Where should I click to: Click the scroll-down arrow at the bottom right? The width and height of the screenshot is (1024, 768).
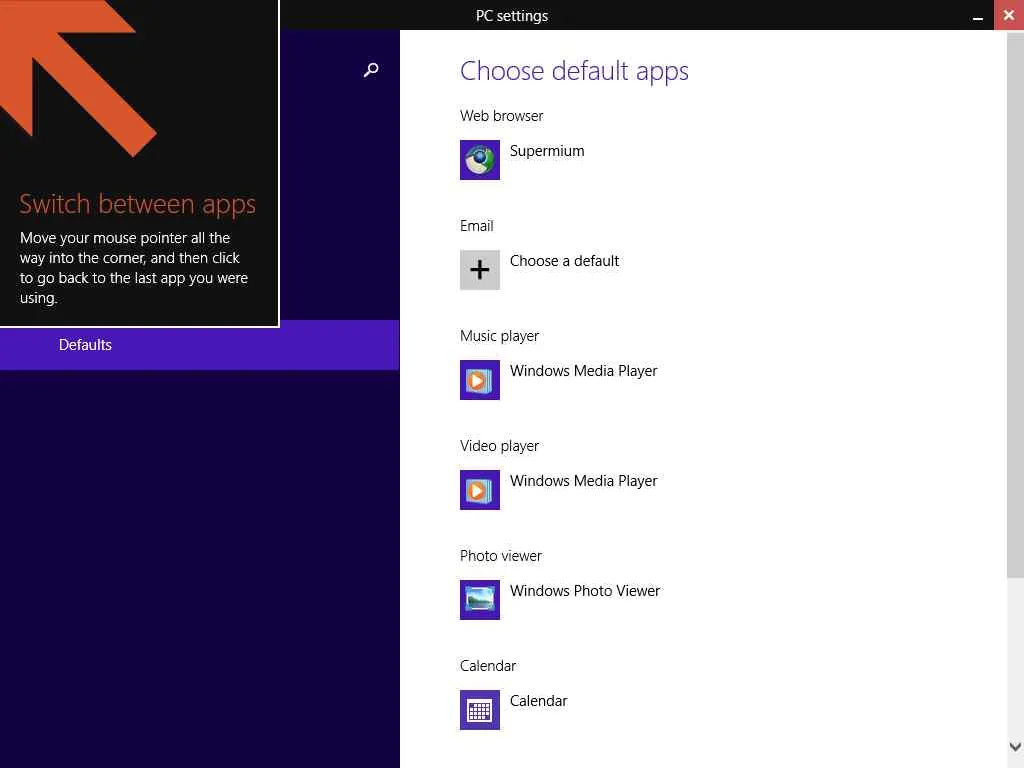tap(1015, 747)
